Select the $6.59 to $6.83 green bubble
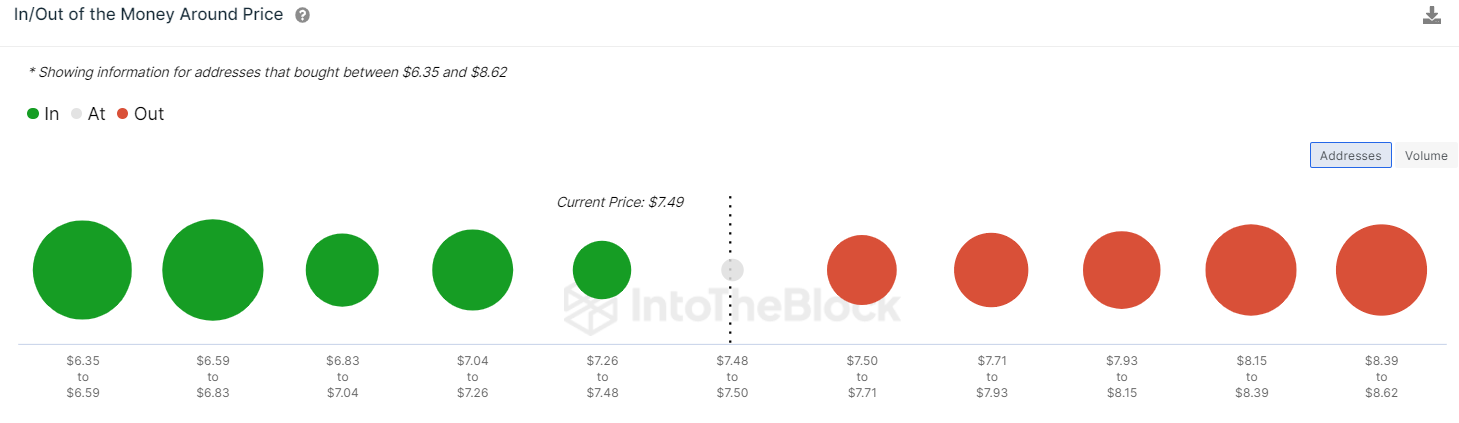 212,270
